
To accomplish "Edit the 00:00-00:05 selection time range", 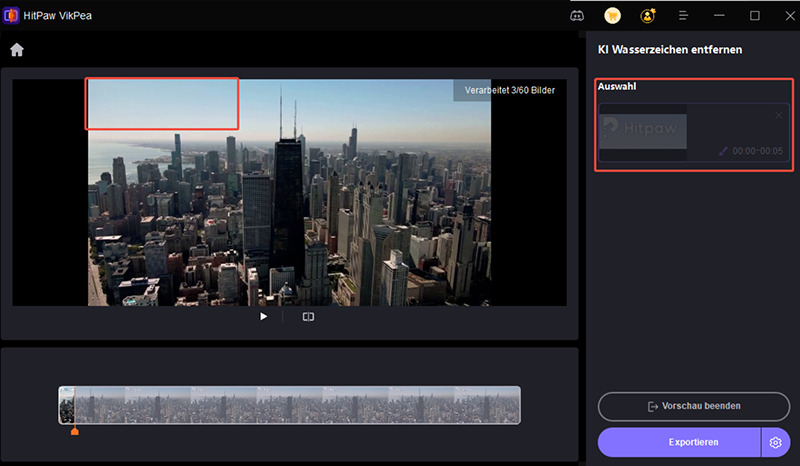I will pyautogui.click(x=723, y=151).
